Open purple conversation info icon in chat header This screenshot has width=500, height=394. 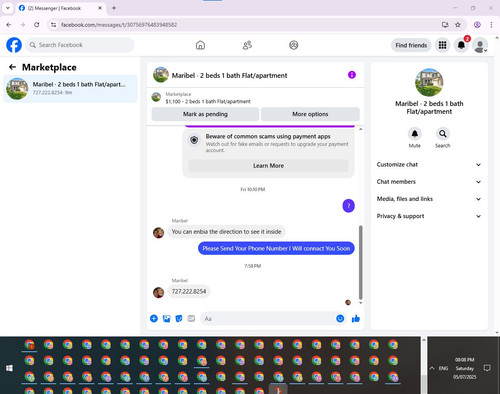[352, 75]
